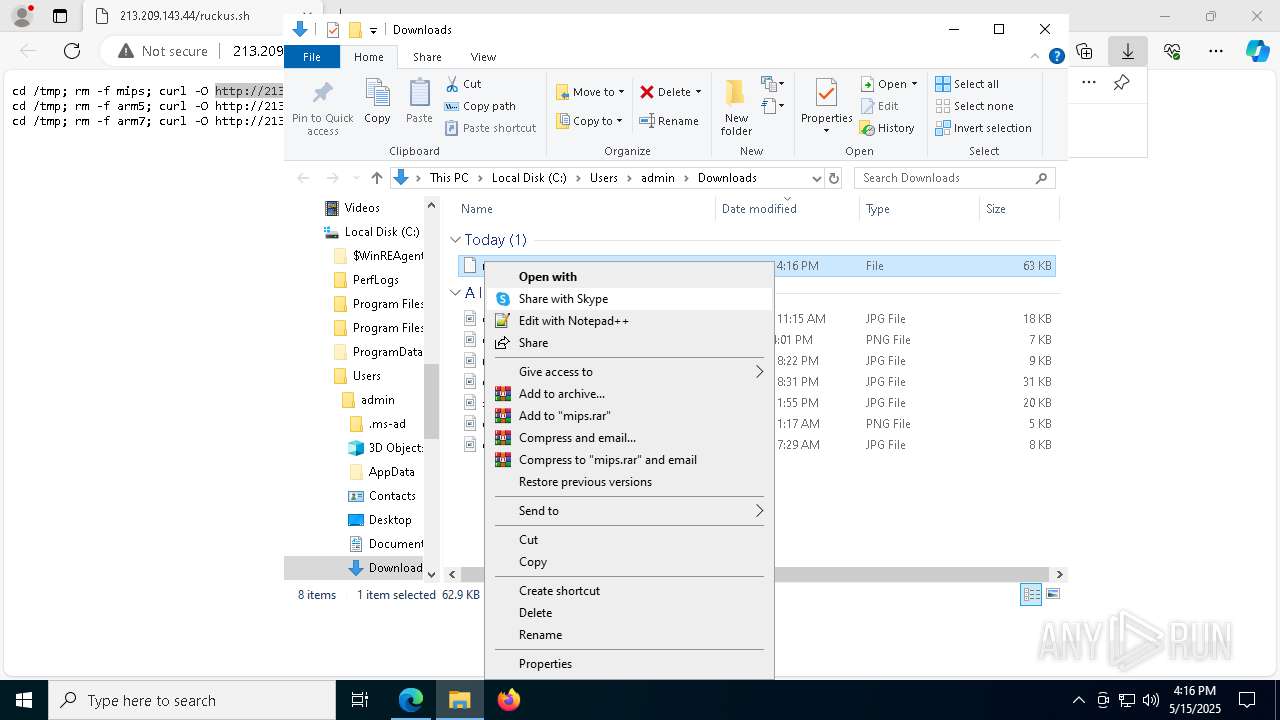This screenshot has width=1280, height=720.
Task: Click Invert selection in ribbon
Action: (x=983, y=128)
